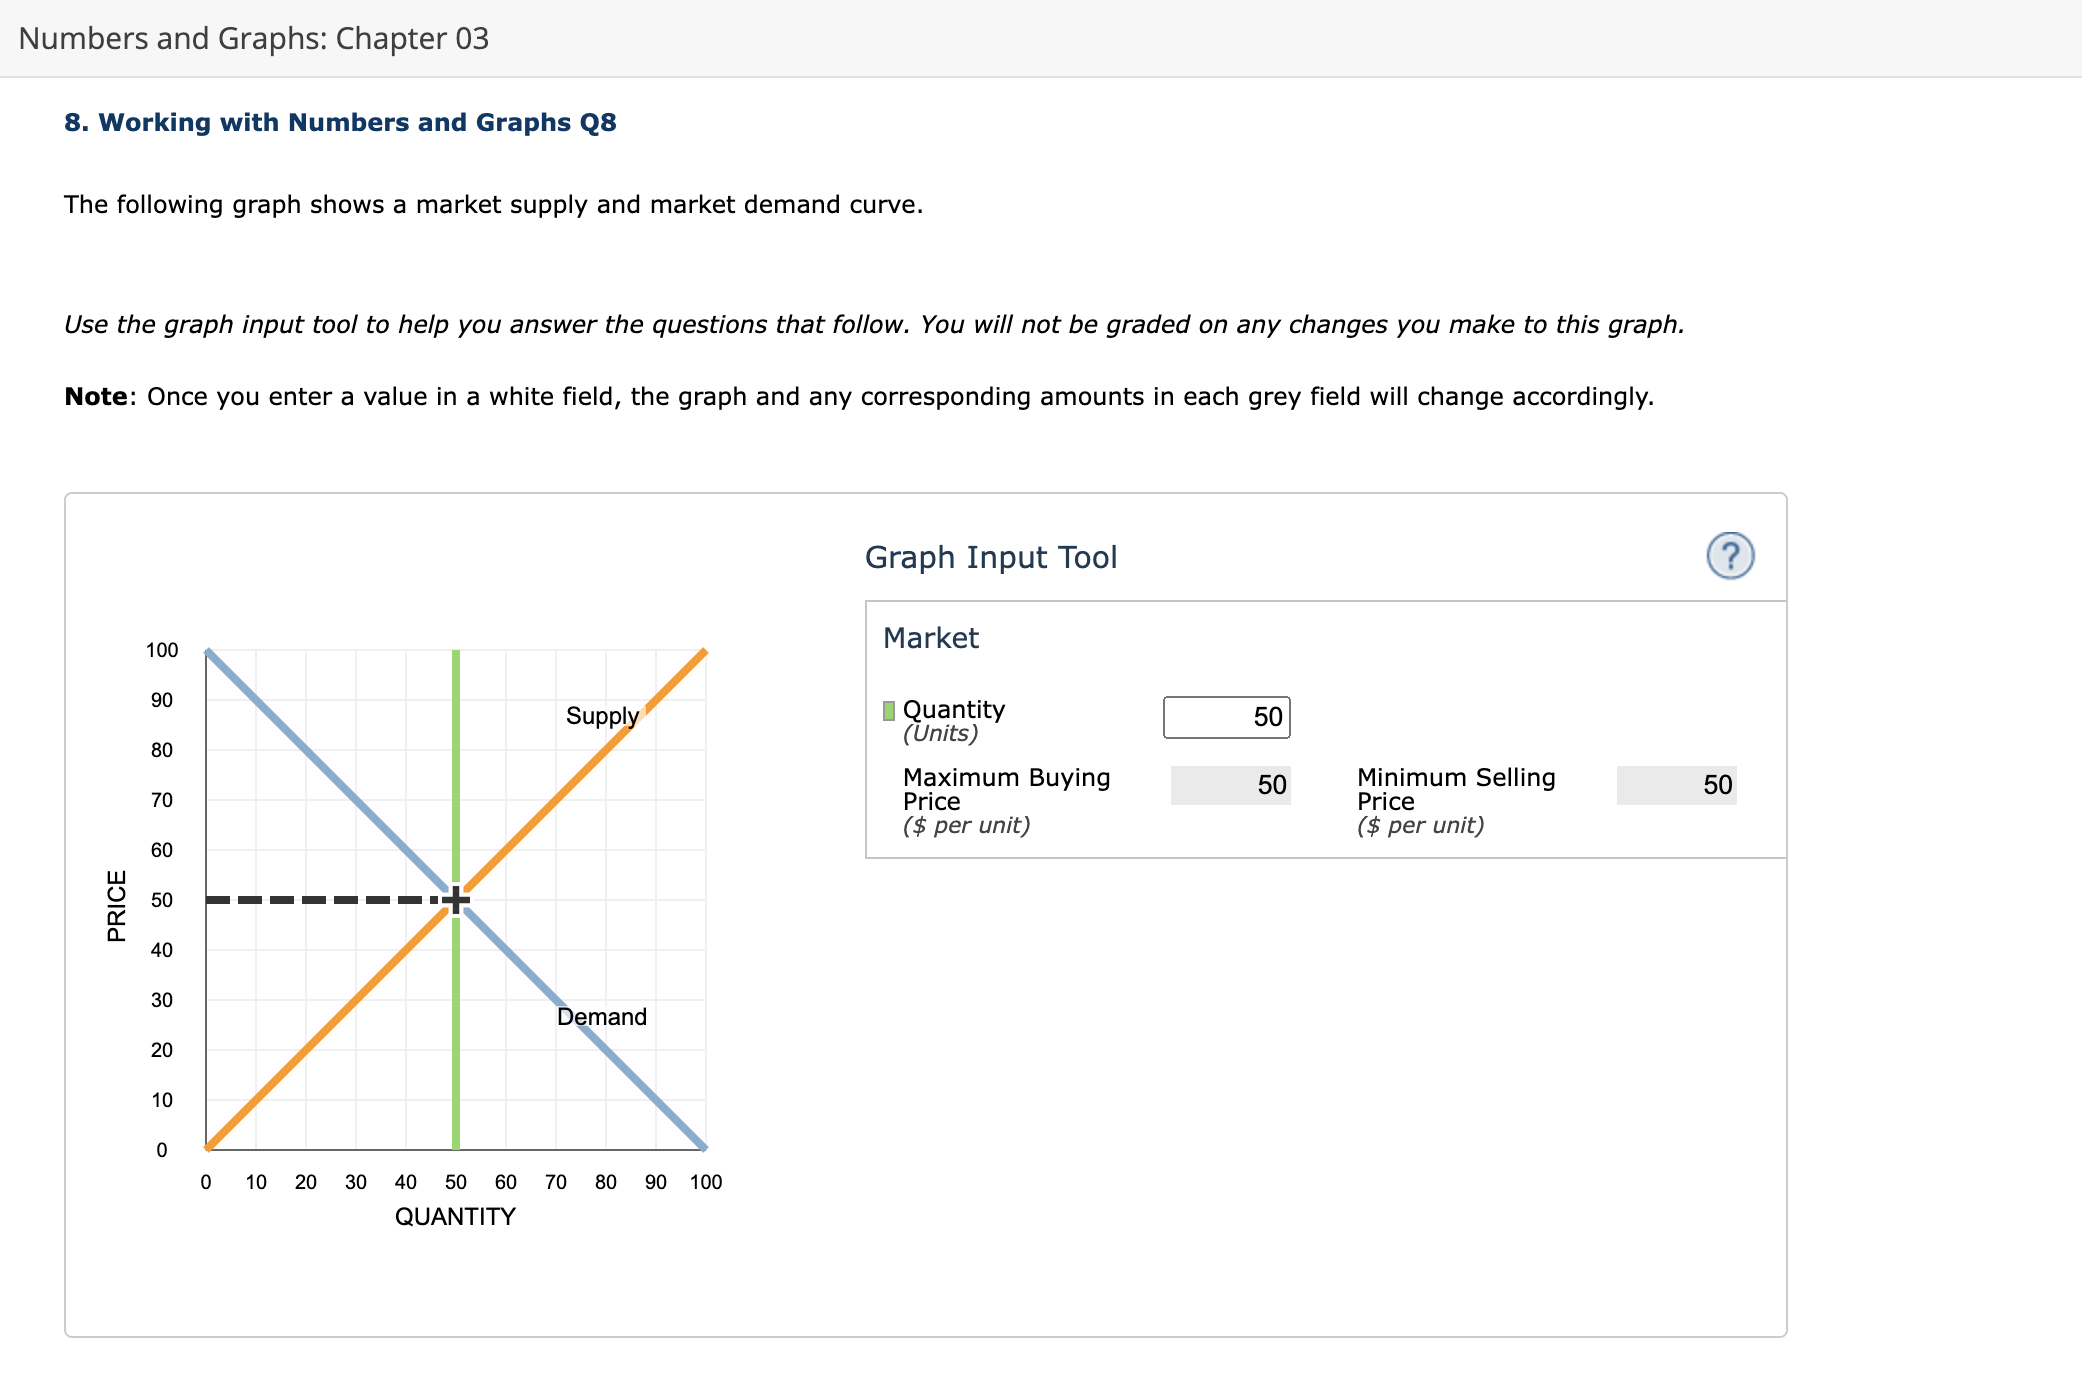Click the Supply label on the graph

coord(600,716)
